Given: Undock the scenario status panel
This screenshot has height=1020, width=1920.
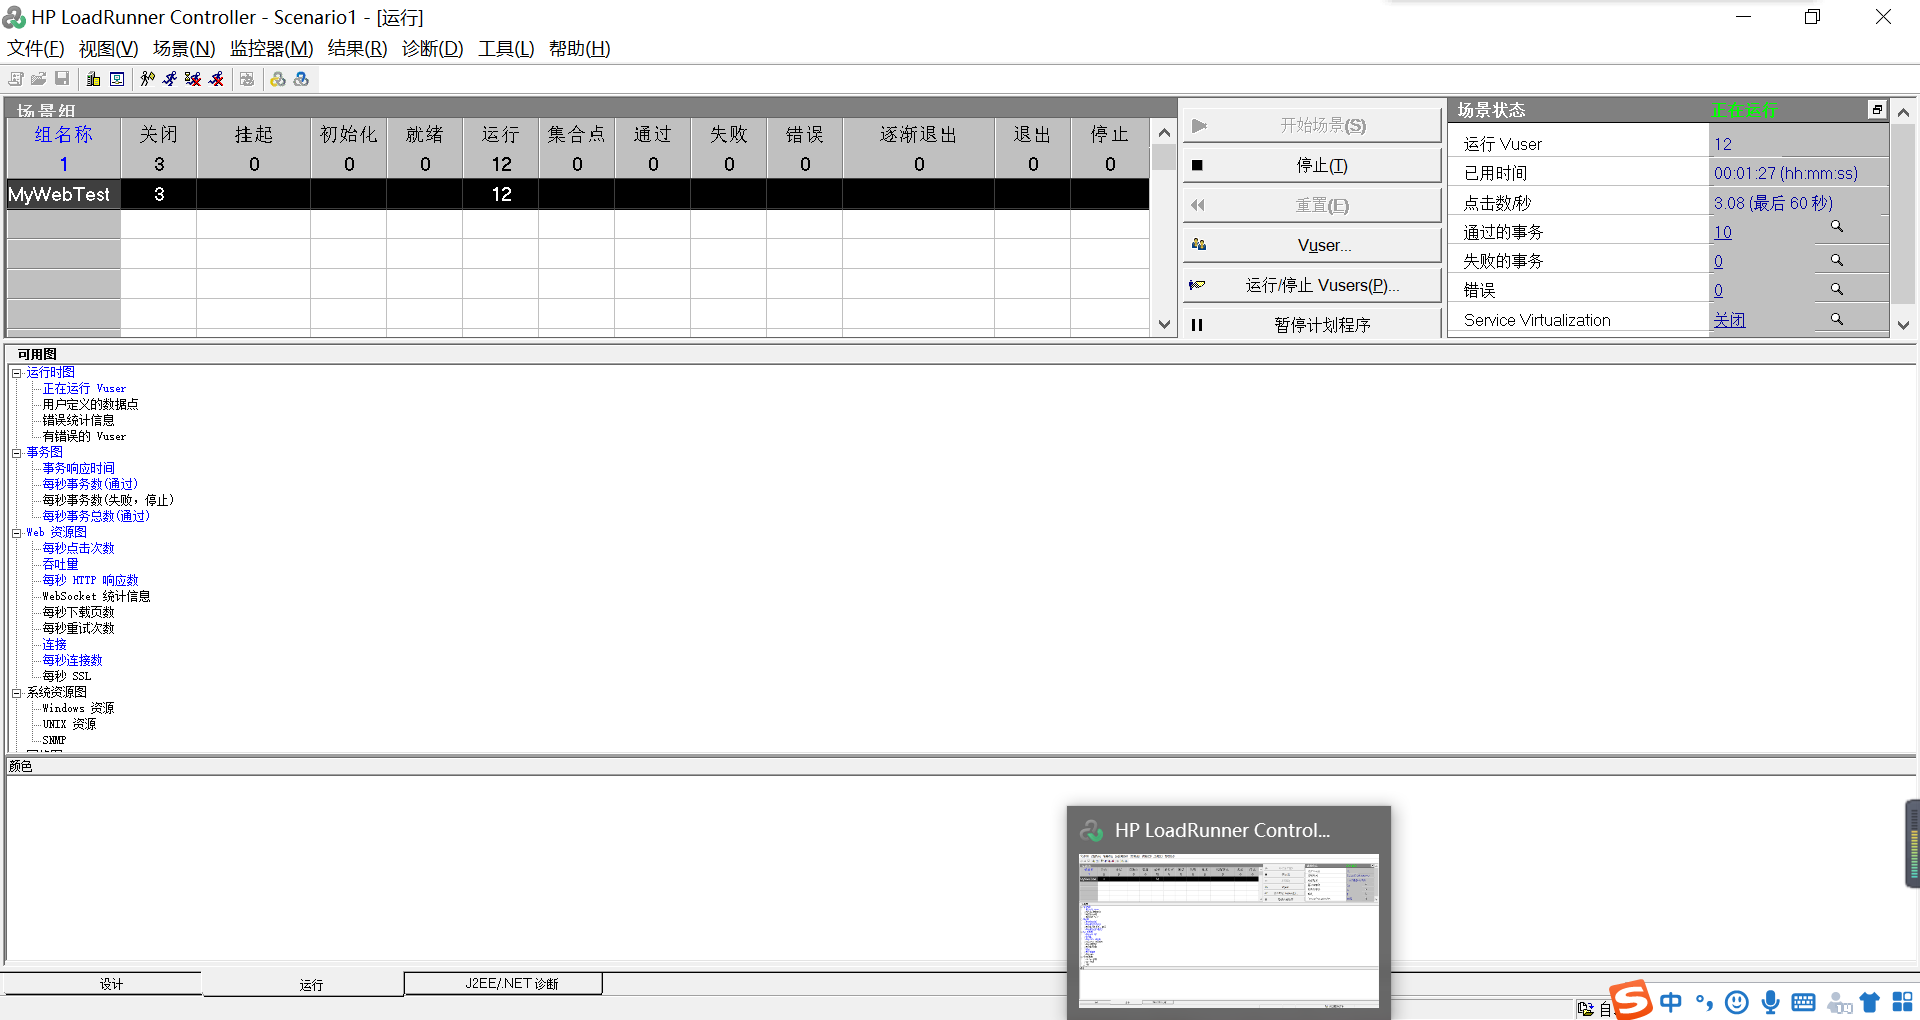Looking at the screenshot, I should [1877, 110].
